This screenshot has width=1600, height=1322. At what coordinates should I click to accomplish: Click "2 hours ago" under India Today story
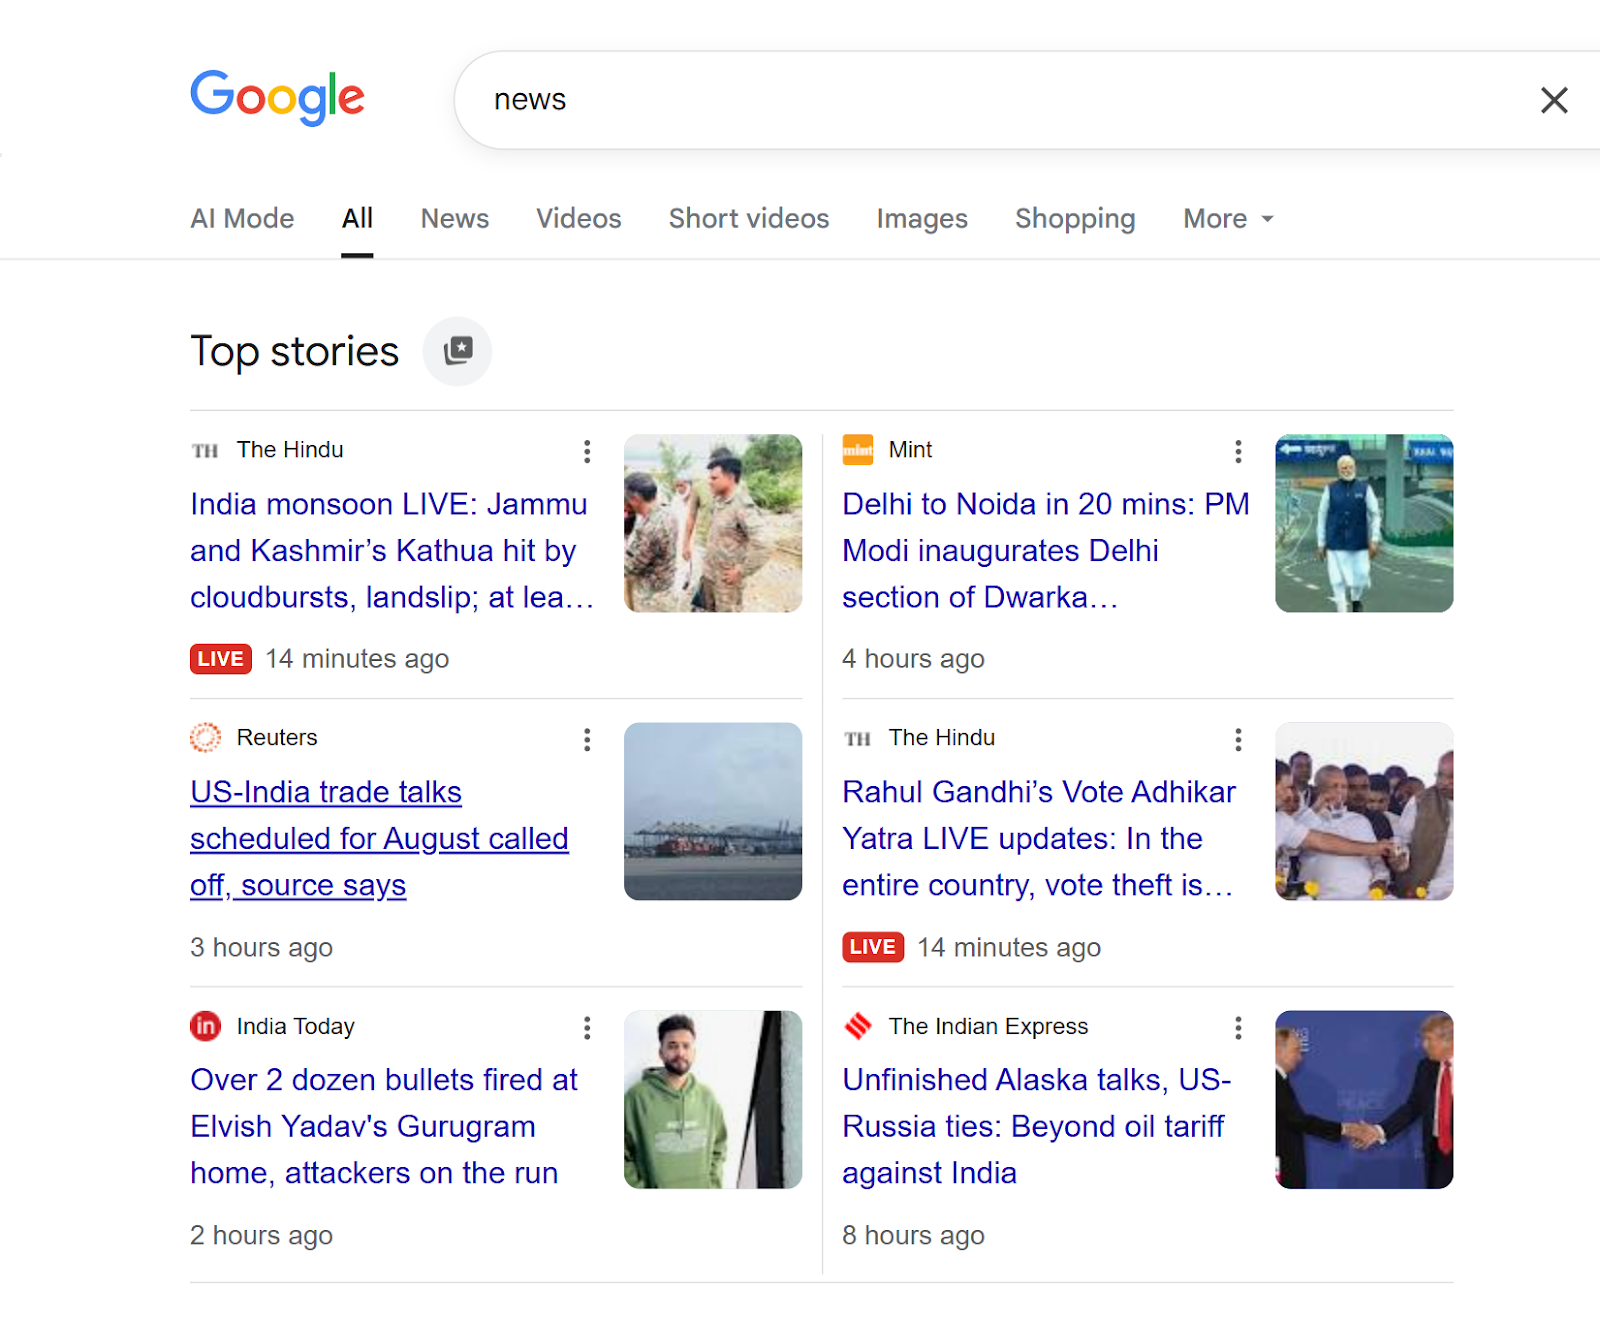tap(261, 1235)
